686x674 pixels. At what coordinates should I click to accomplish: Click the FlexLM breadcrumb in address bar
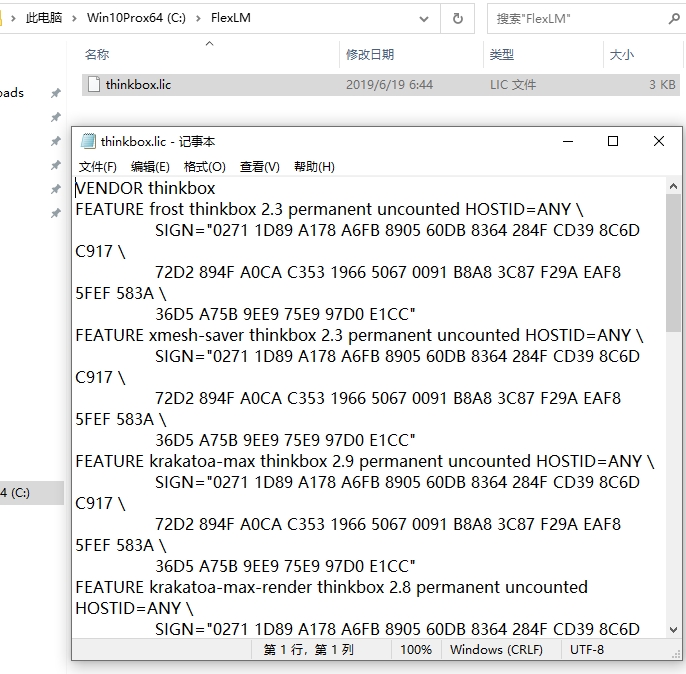[231, 18]
